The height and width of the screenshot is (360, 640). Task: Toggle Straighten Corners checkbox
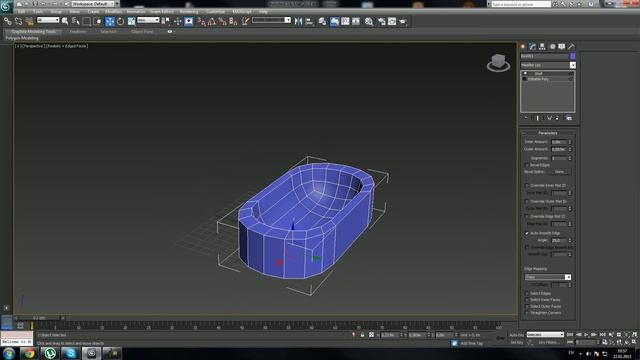(527, 313)
